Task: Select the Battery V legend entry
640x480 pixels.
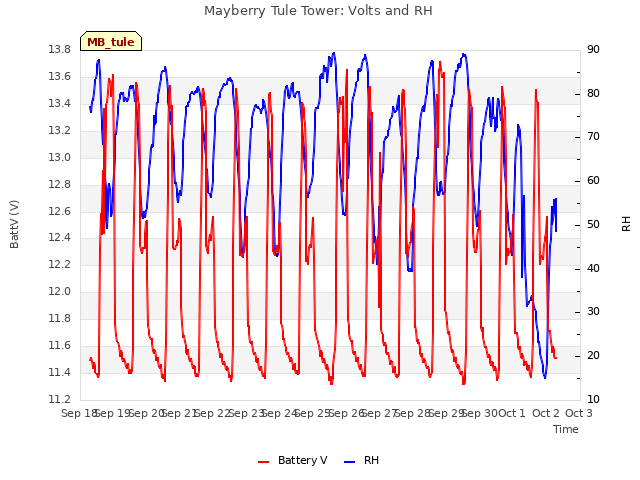Action: tap(292, 460)
